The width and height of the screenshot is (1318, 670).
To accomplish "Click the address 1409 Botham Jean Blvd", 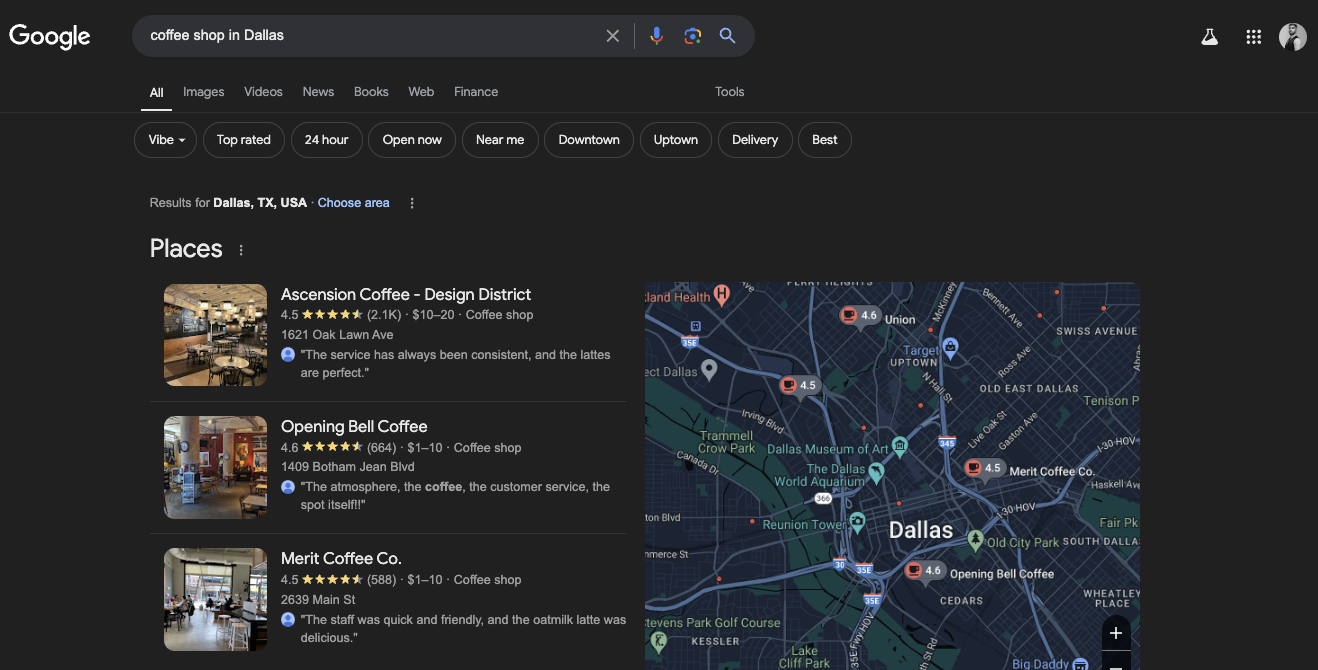I will [x=348, y=467].
